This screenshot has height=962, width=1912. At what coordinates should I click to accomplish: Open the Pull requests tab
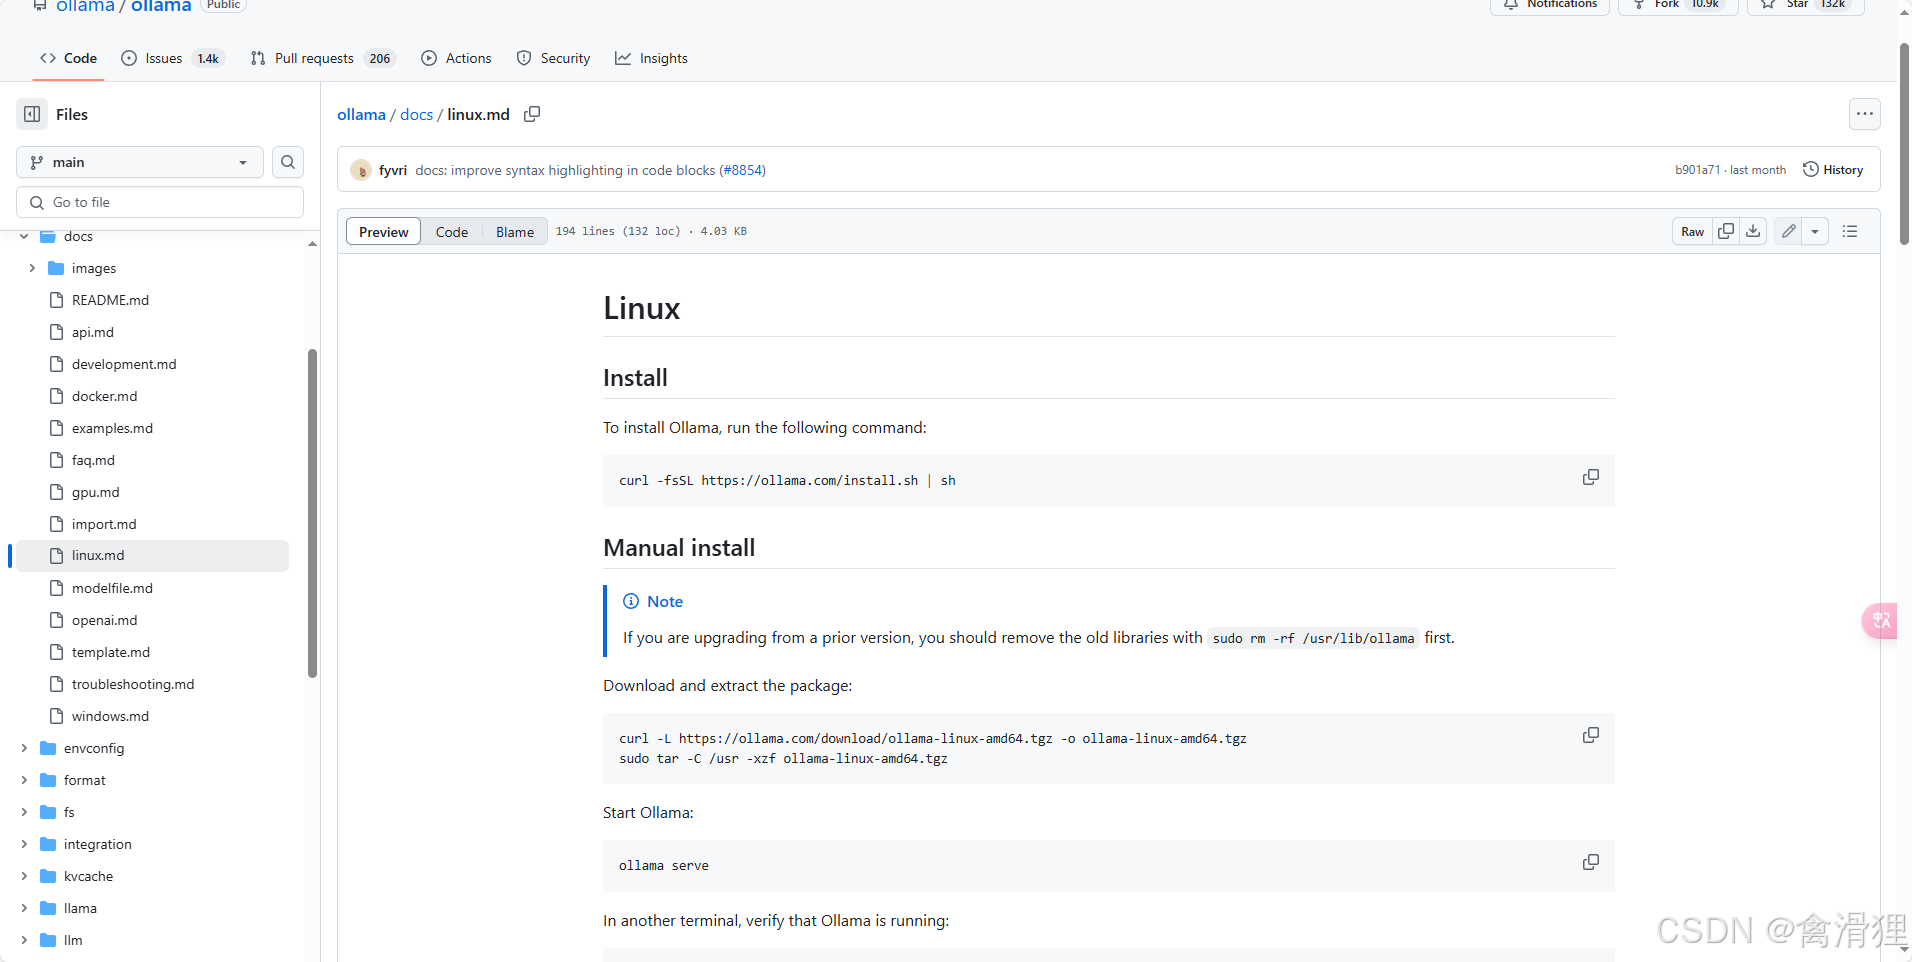click(323, 58)
